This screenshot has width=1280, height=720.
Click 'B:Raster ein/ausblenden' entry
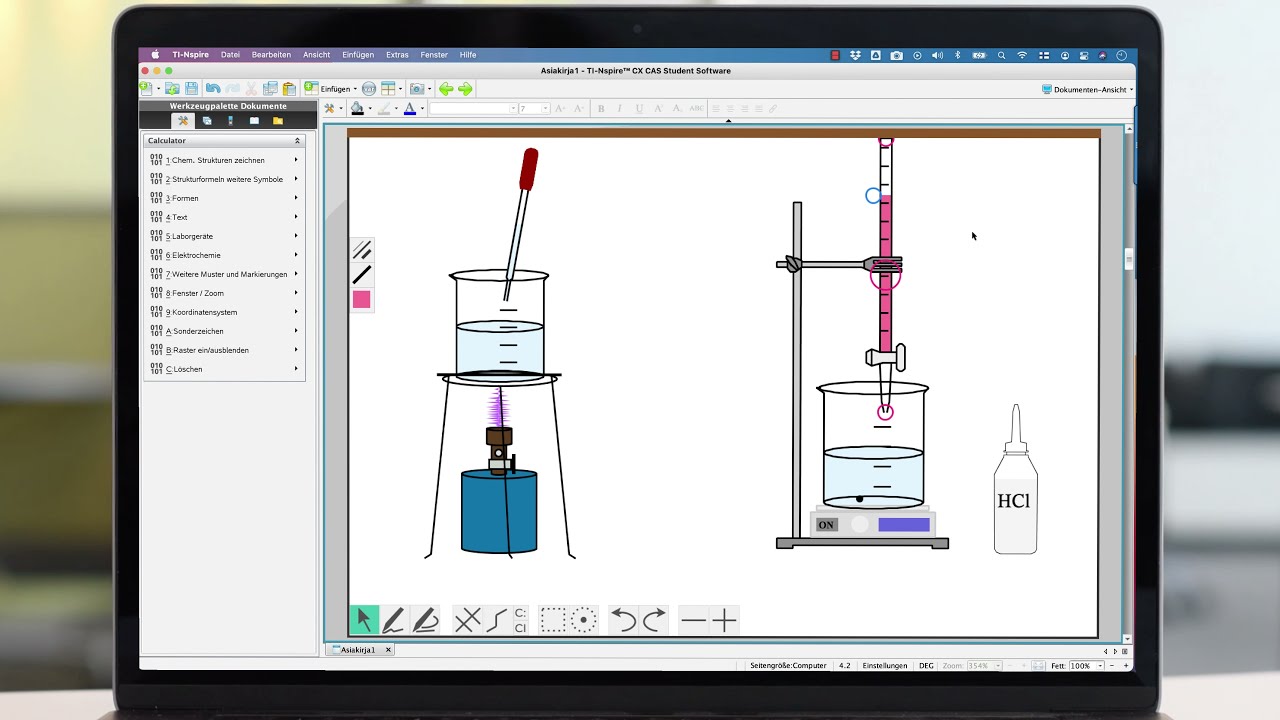(x=224, y=350)
